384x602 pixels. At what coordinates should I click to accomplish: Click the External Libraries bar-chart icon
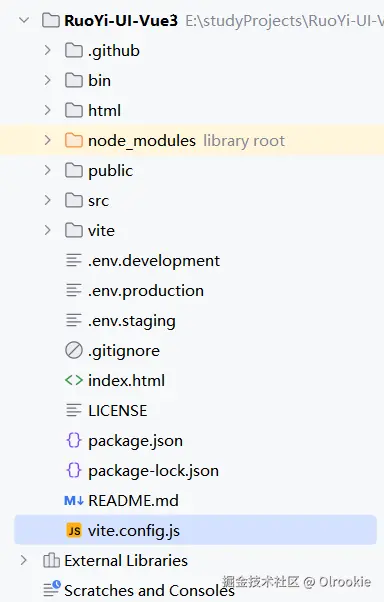tap(51, 560)
